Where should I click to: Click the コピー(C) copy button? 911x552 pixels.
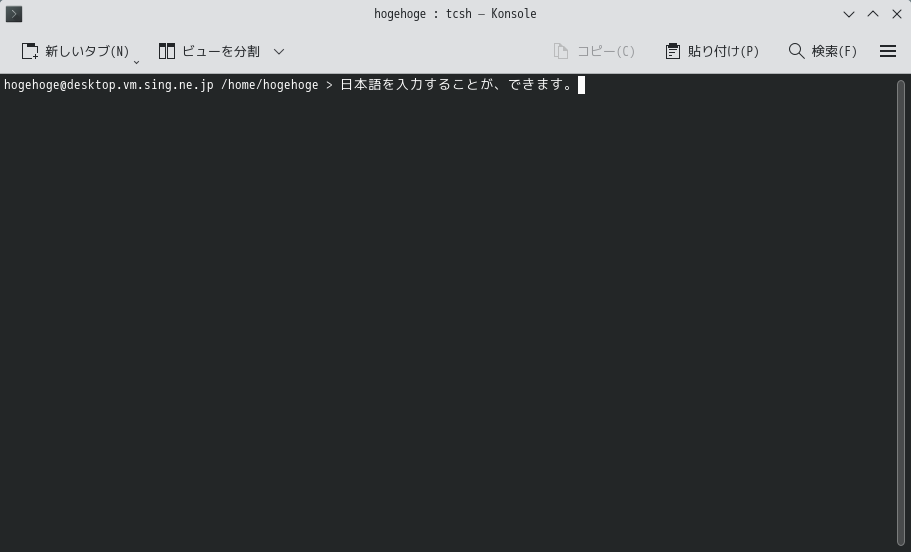[594, 51]
